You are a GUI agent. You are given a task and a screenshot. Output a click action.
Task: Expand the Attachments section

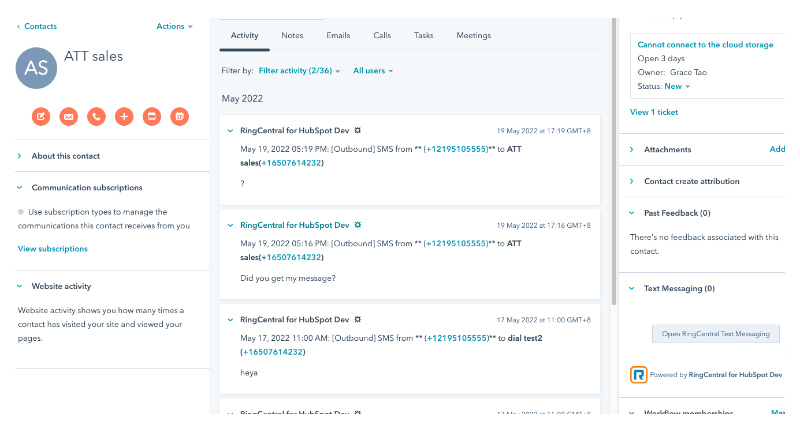[667, 149]
